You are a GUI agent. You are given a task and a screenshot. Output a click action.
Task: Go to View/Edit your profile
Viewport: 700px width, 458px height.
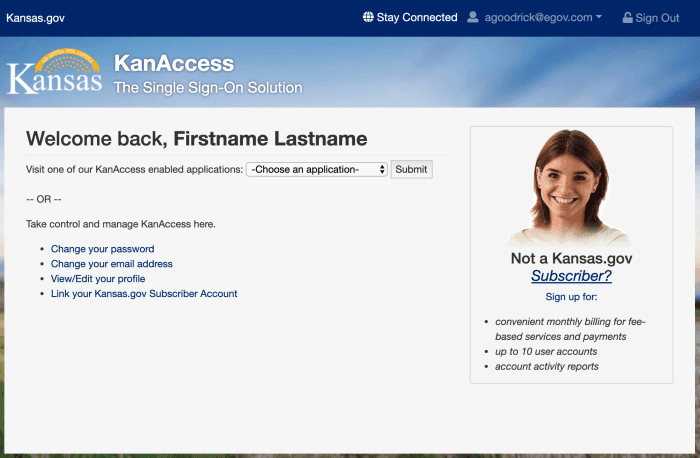point(98,279)
